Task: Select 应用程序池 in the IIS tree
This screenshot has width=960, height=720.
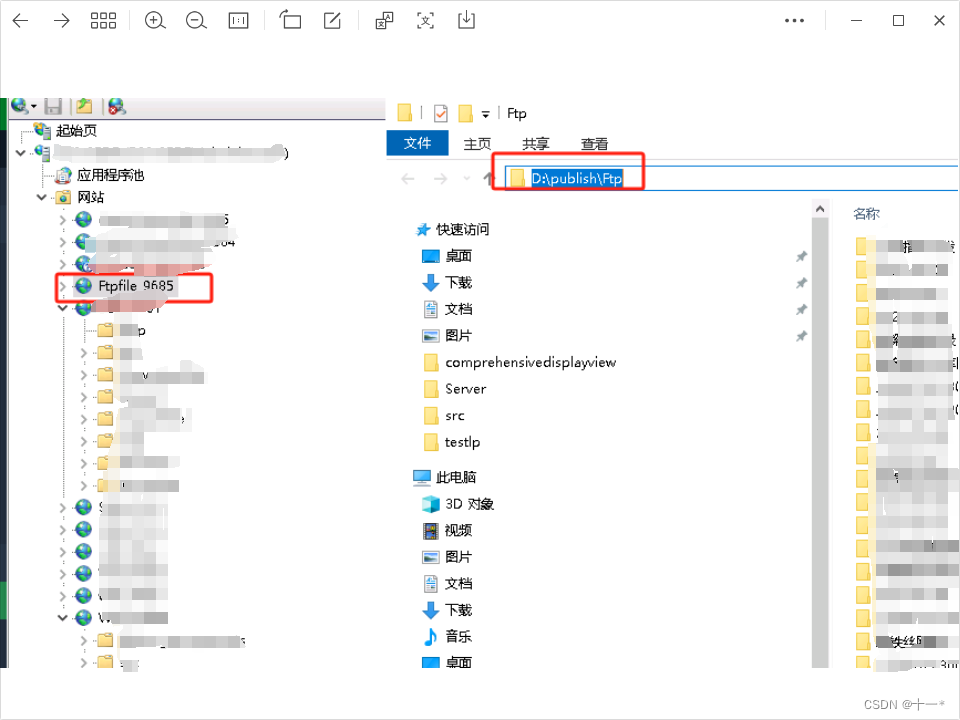Action: (110, 175)
